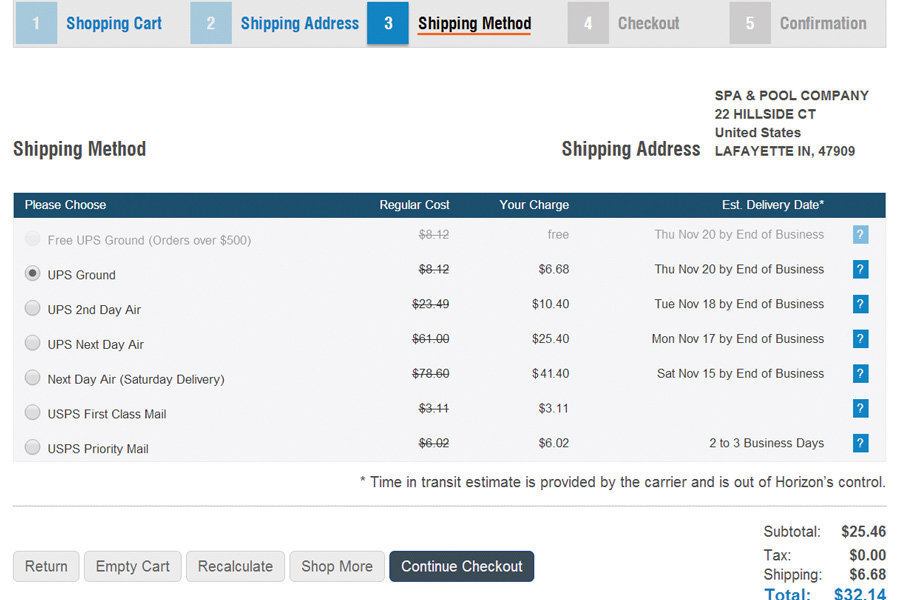Click the Recalculate button
Viewport: 900px width, 600px height.
[235, 566]
